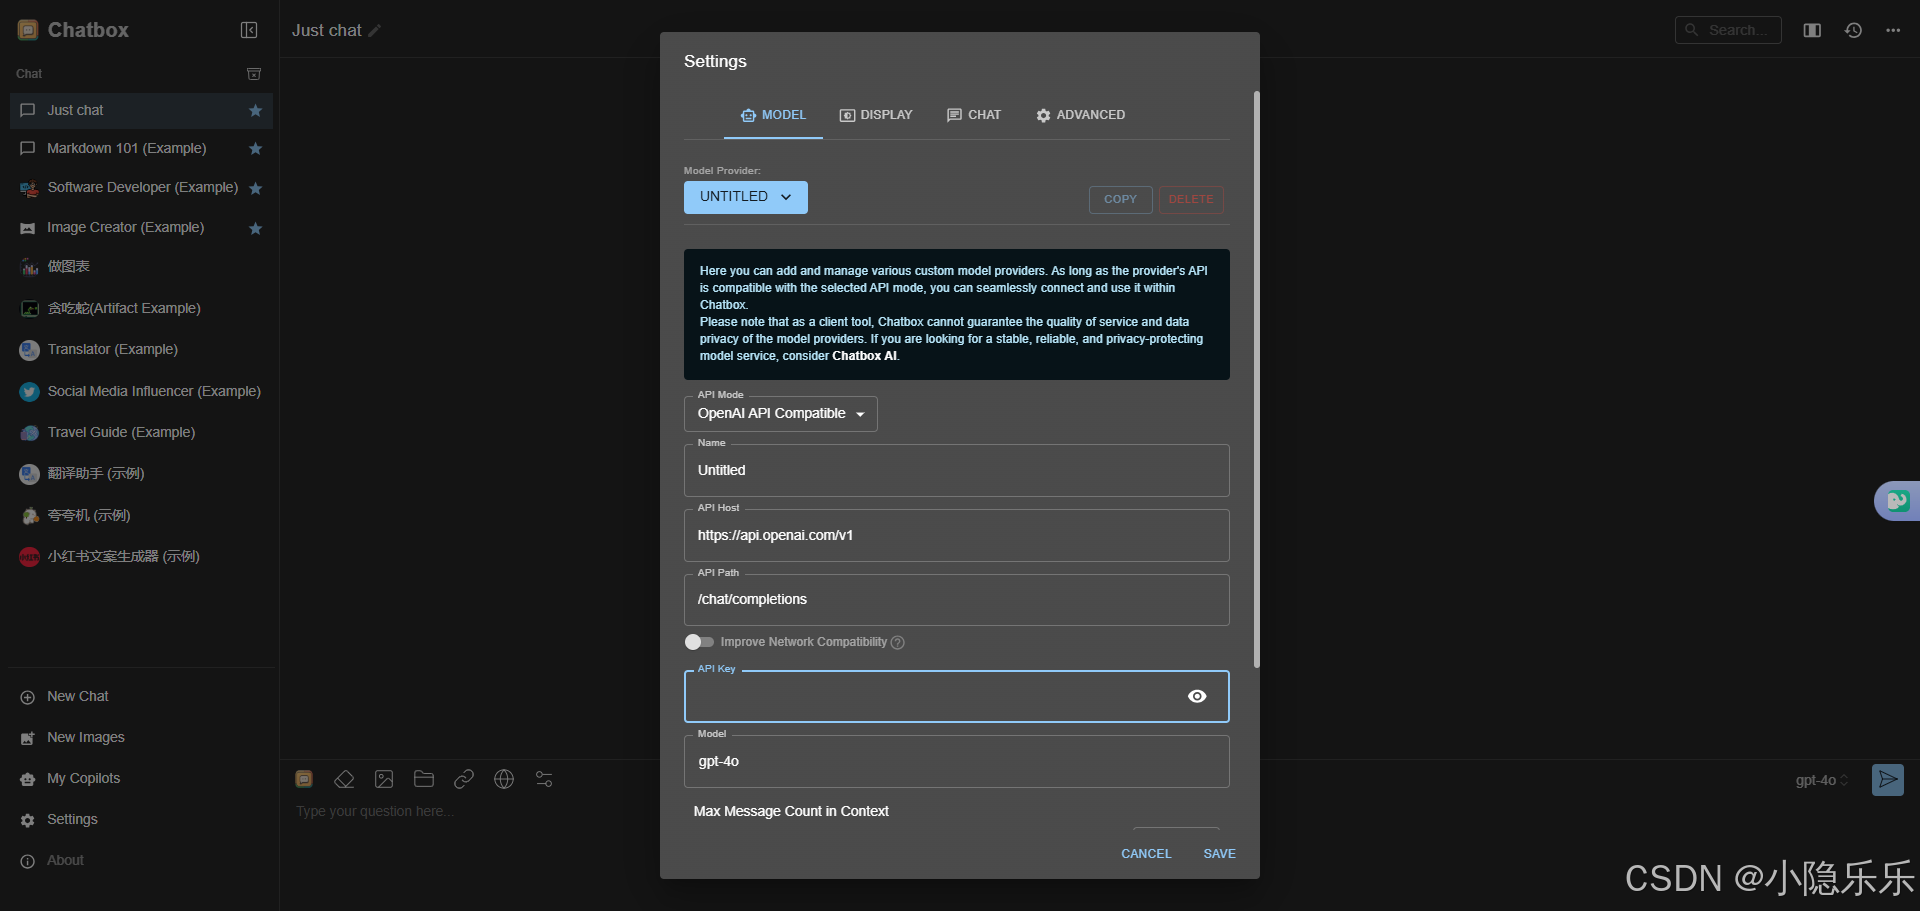Send message with paper plane button

coord(1888,780)
